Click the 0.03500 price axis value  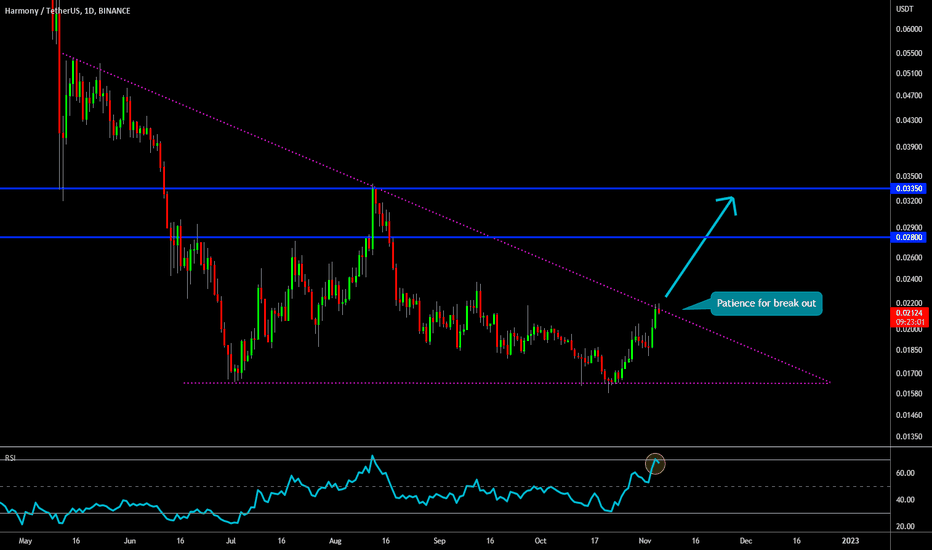click(909, 176)
